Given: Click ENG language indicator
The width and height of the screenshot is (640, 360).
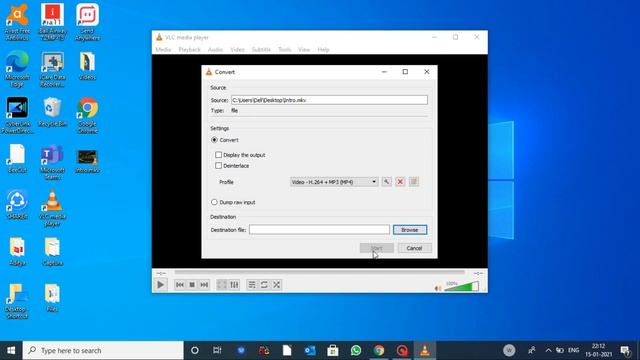Looking at the screenshot, I should coord(573,350).
